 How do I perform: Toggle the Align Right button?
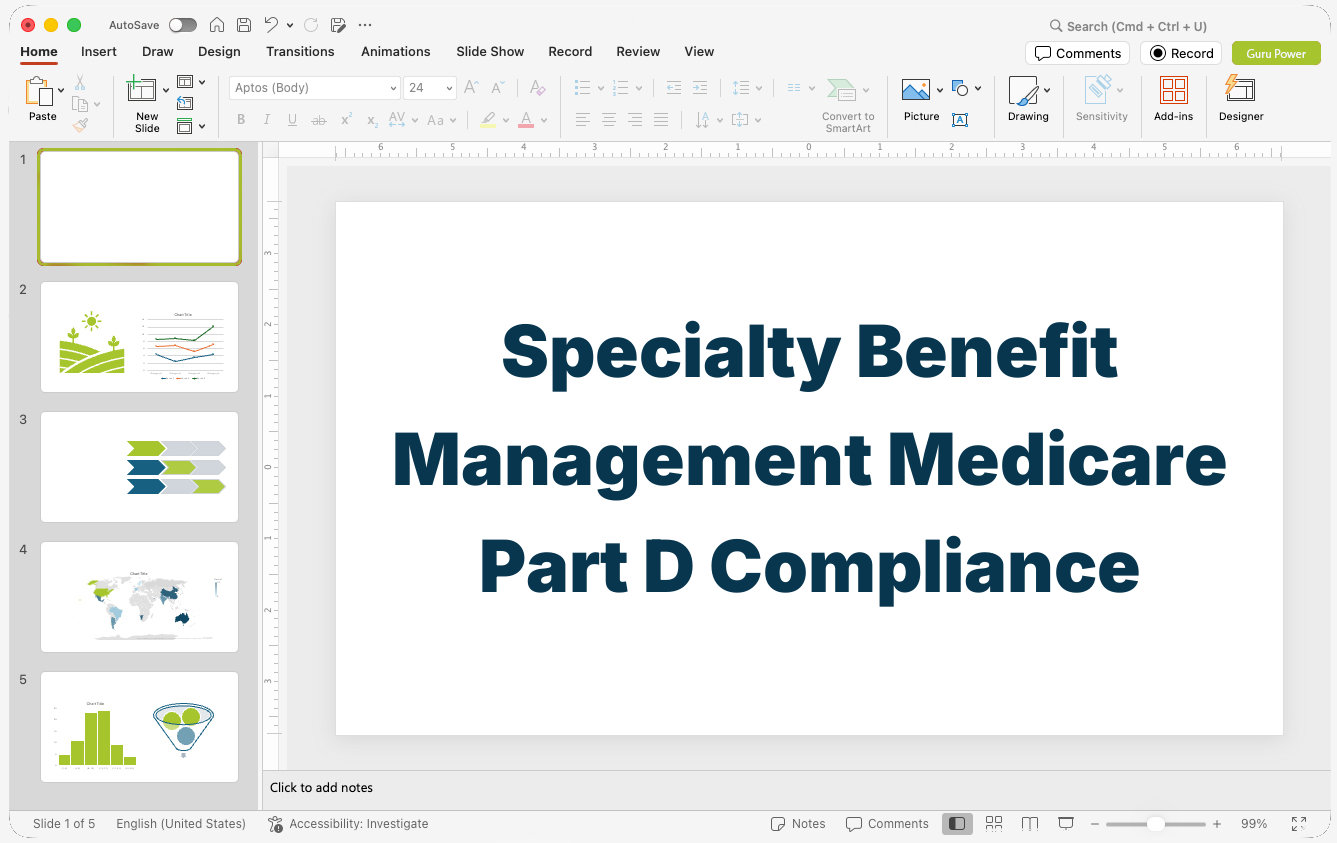[x=635, y=120]
